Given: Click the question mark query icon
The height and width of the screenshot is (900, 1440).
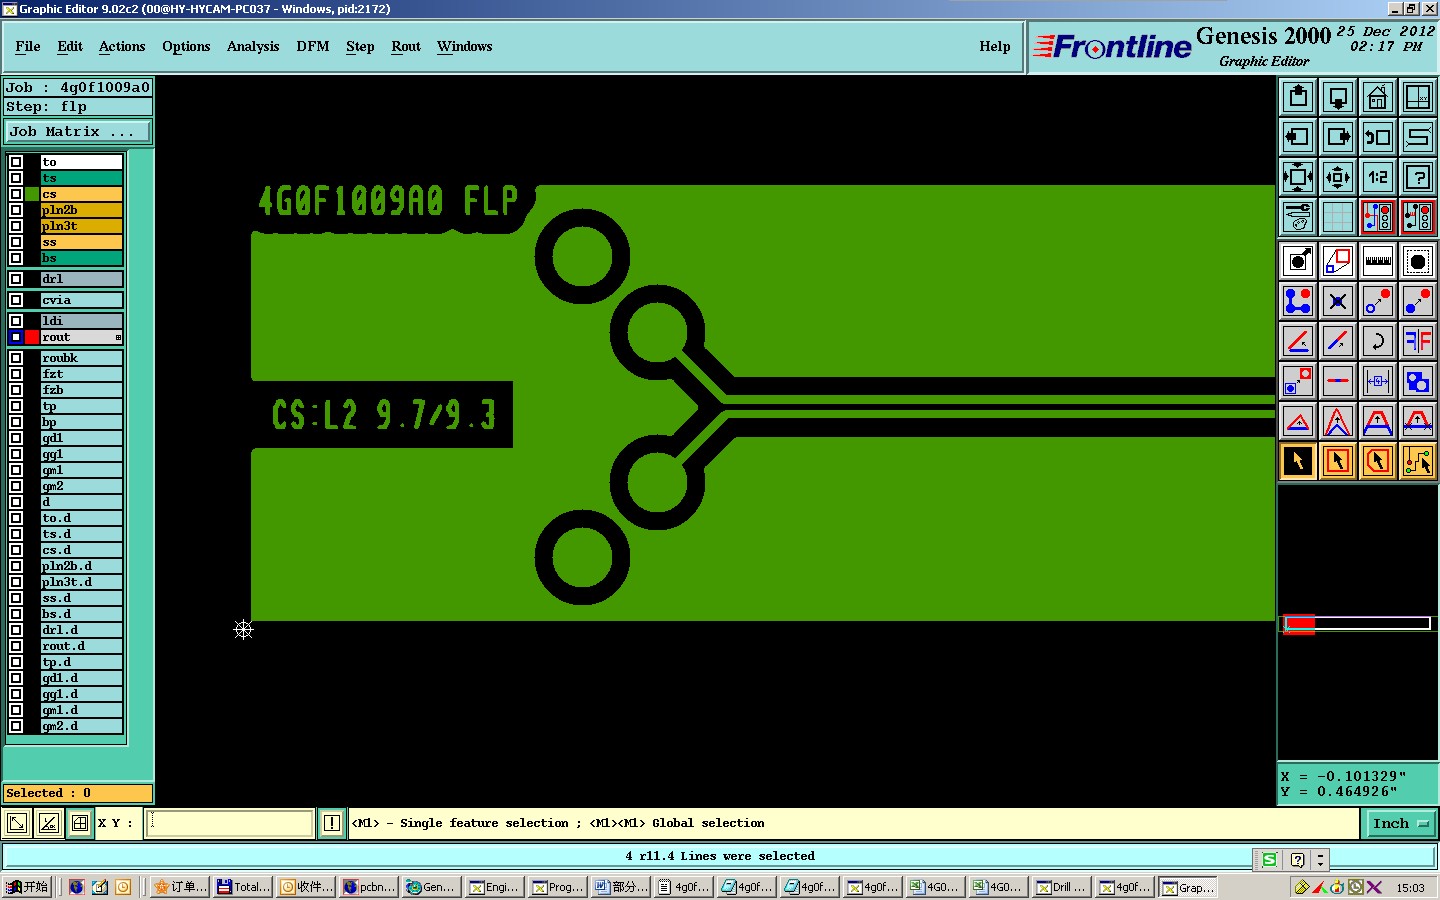Looking at the screenshot, I should click(x=1418, y=177).
